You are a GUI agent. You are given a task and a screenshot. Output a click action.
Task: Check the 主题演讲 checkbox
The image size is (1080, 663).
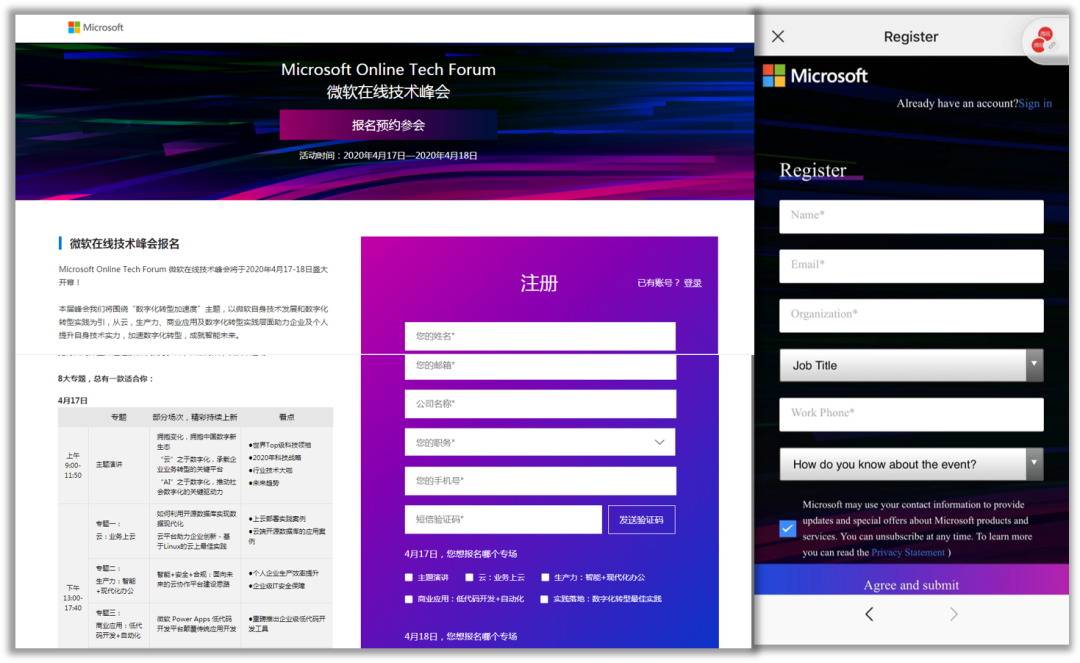tap(408, 578)
